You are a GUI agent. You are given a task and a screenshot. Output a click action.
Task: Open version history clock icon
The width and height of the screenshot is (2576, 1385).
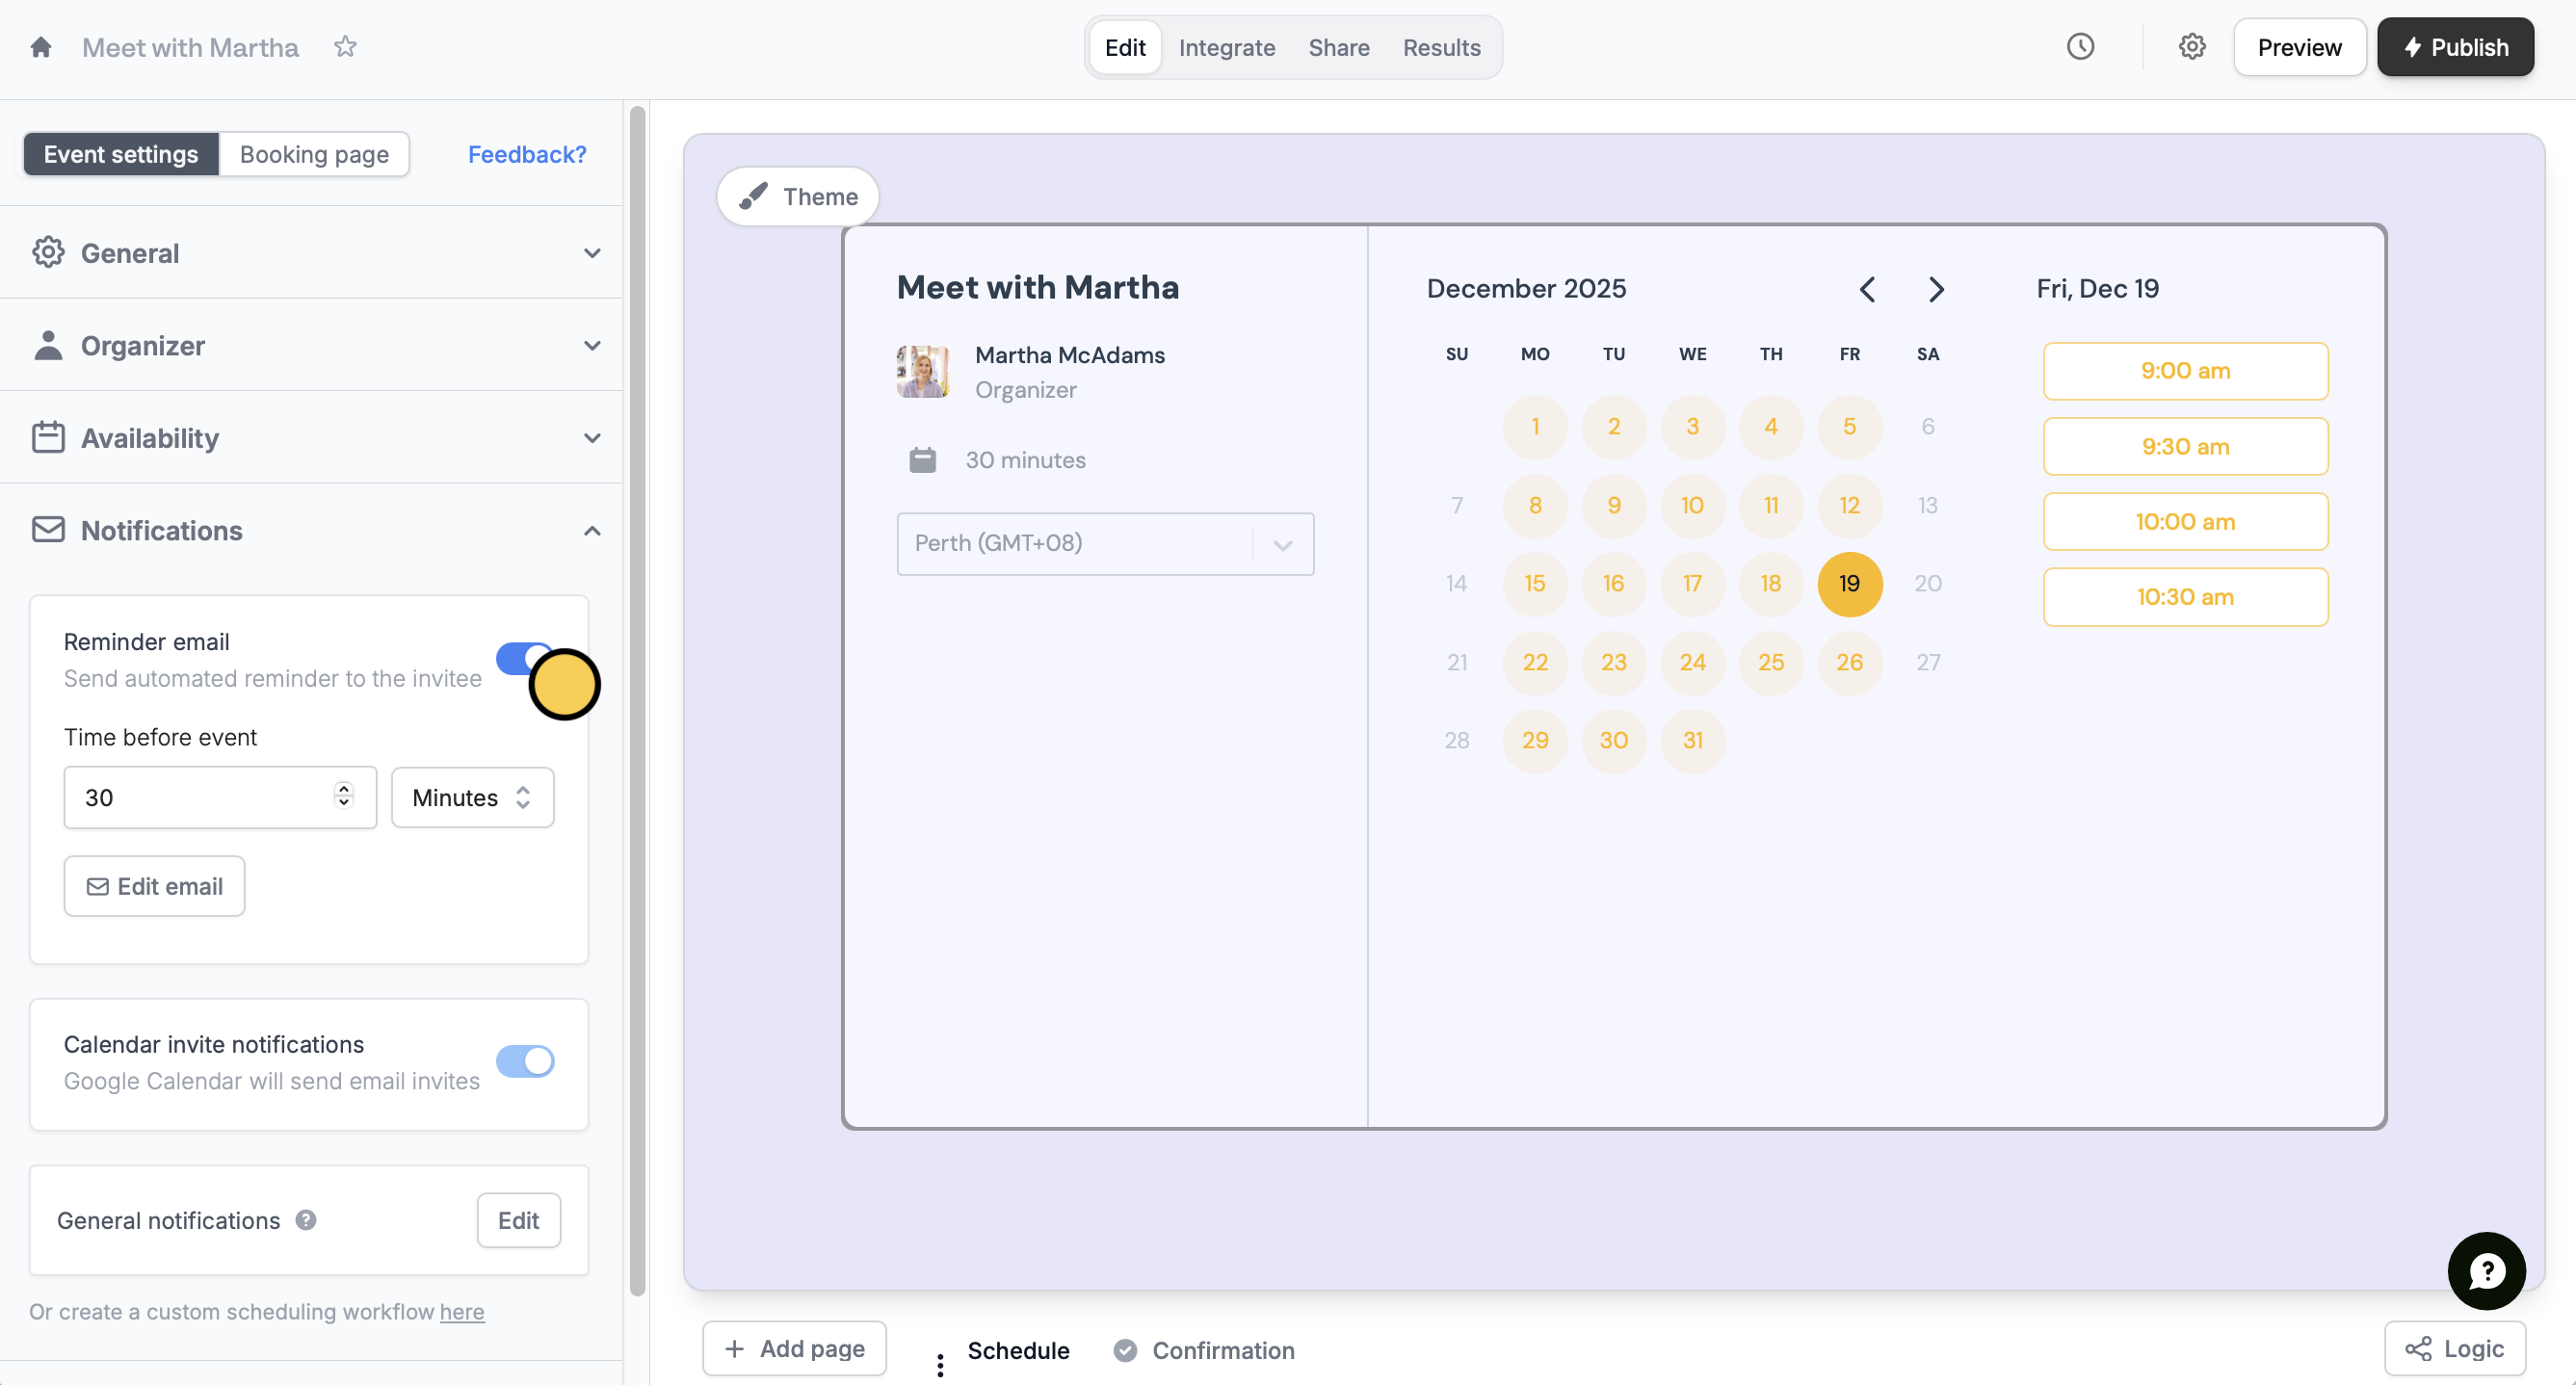pyautogui.click(x=2080, y=47)
